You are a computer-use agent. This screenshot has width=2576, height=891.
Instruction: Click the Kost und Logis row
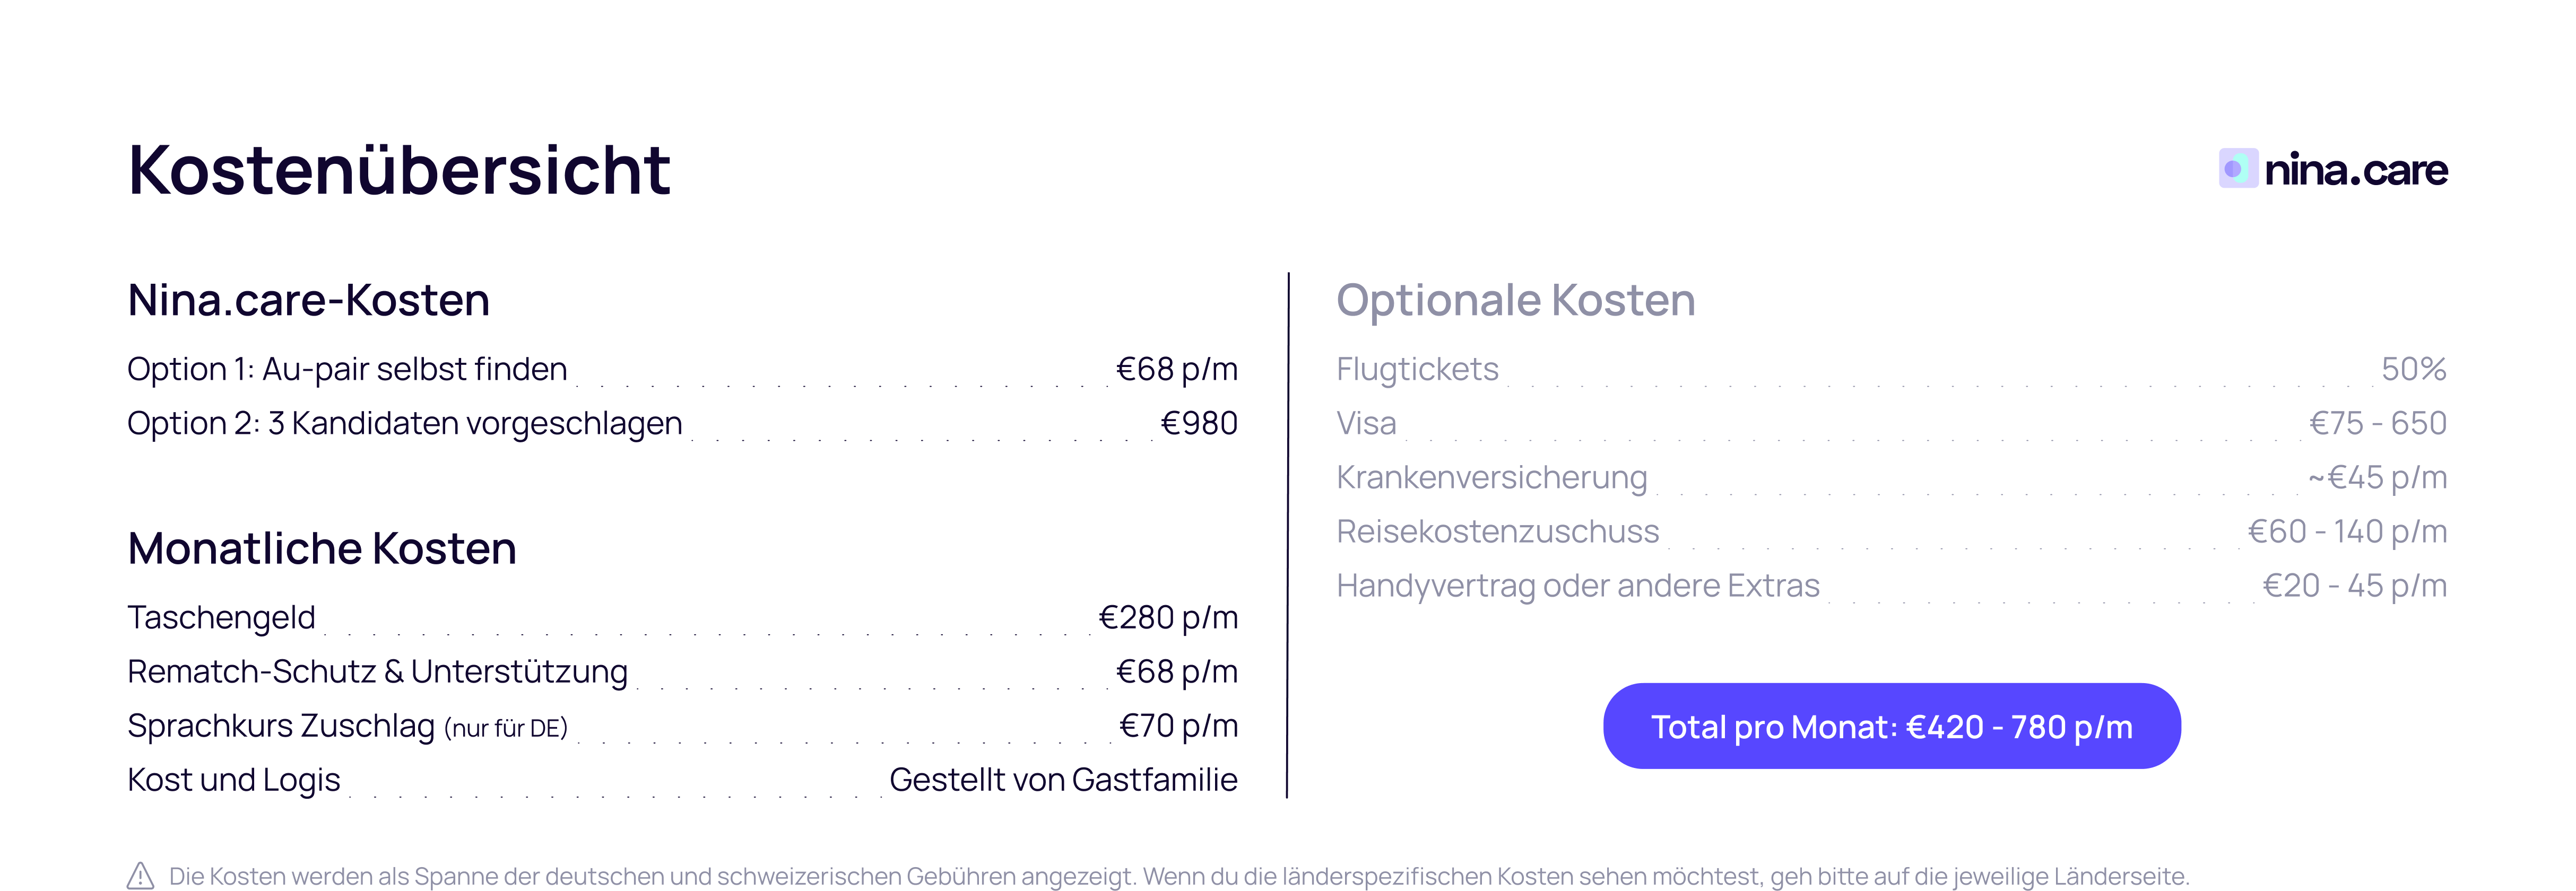pyautogui.click(x=234, y=780)
